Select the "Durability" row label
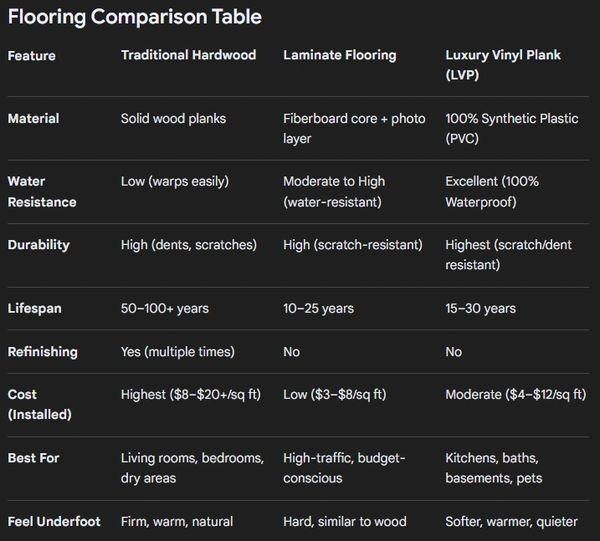Image resolution: width=600 pixels, height=541 pixels. coord(38,245)
